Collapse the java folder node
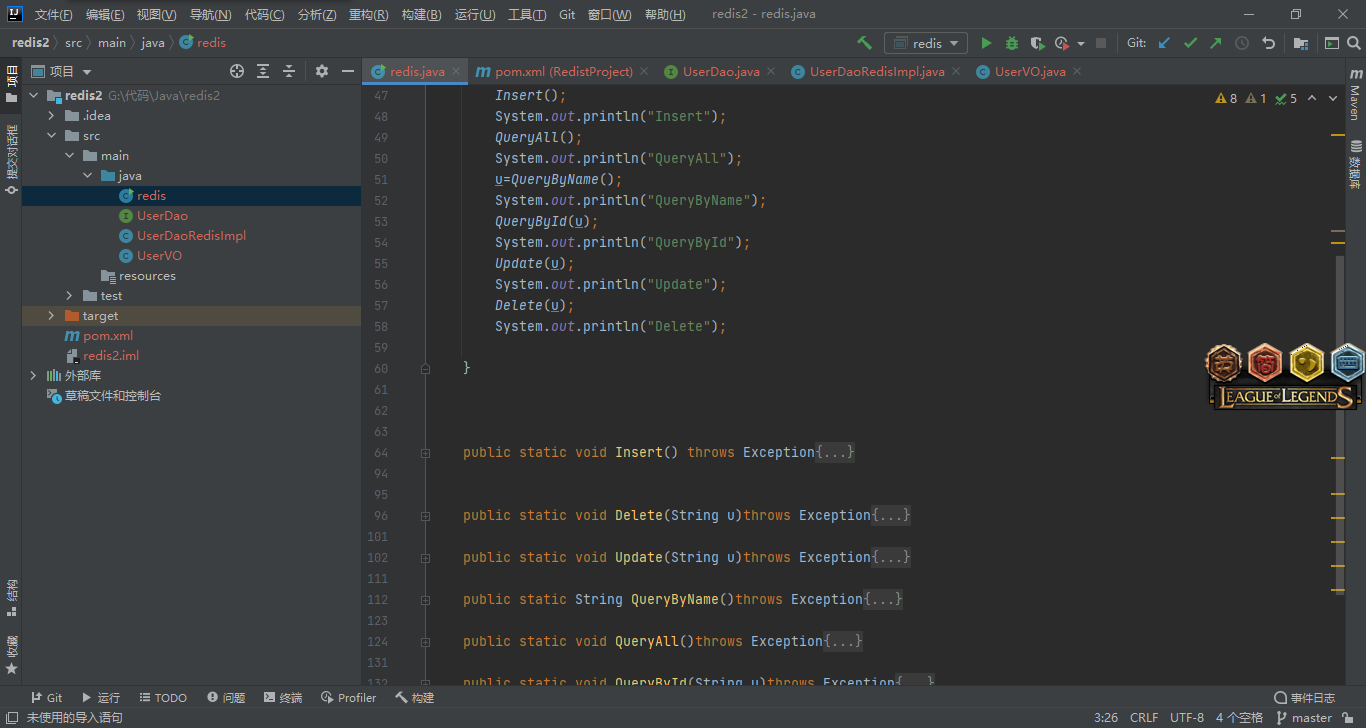The width and height of the screenshot is (1366, 728). [x=88, y=176]
